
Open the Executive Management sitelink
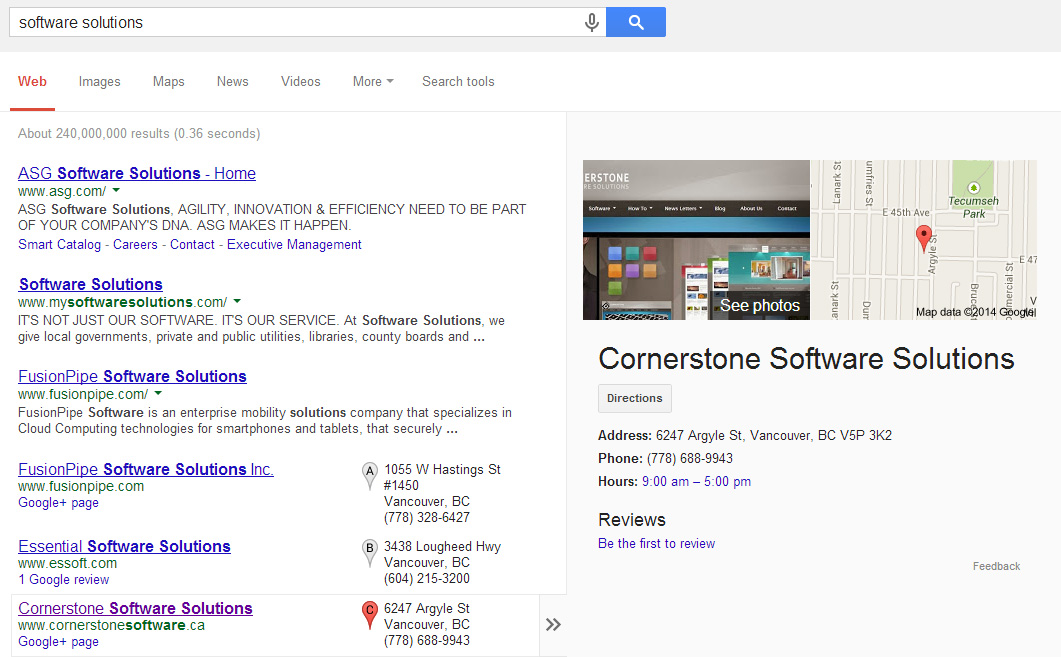pos(294,244)
